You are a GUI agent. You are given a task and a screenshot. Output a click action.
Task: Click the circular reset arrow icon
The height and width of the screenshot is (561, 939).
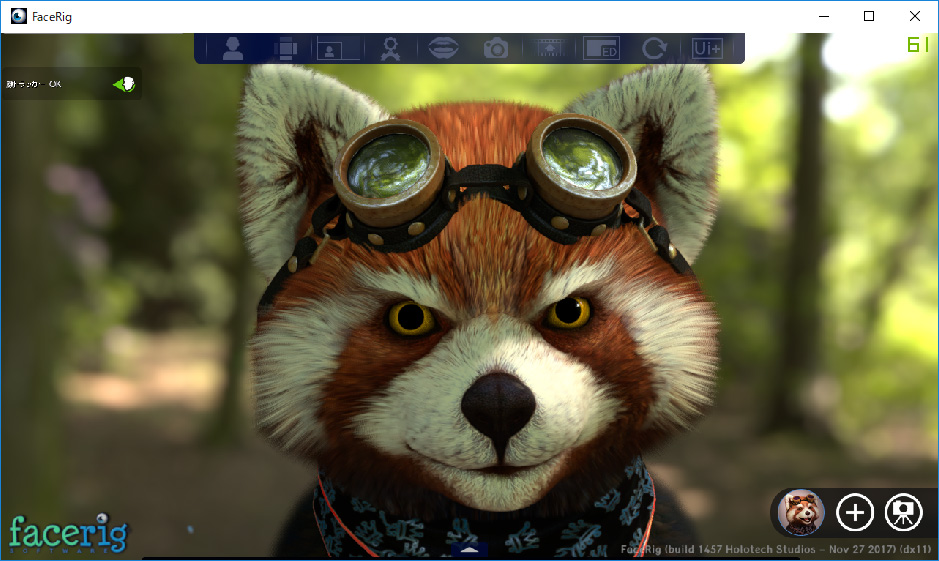(654, 48)
